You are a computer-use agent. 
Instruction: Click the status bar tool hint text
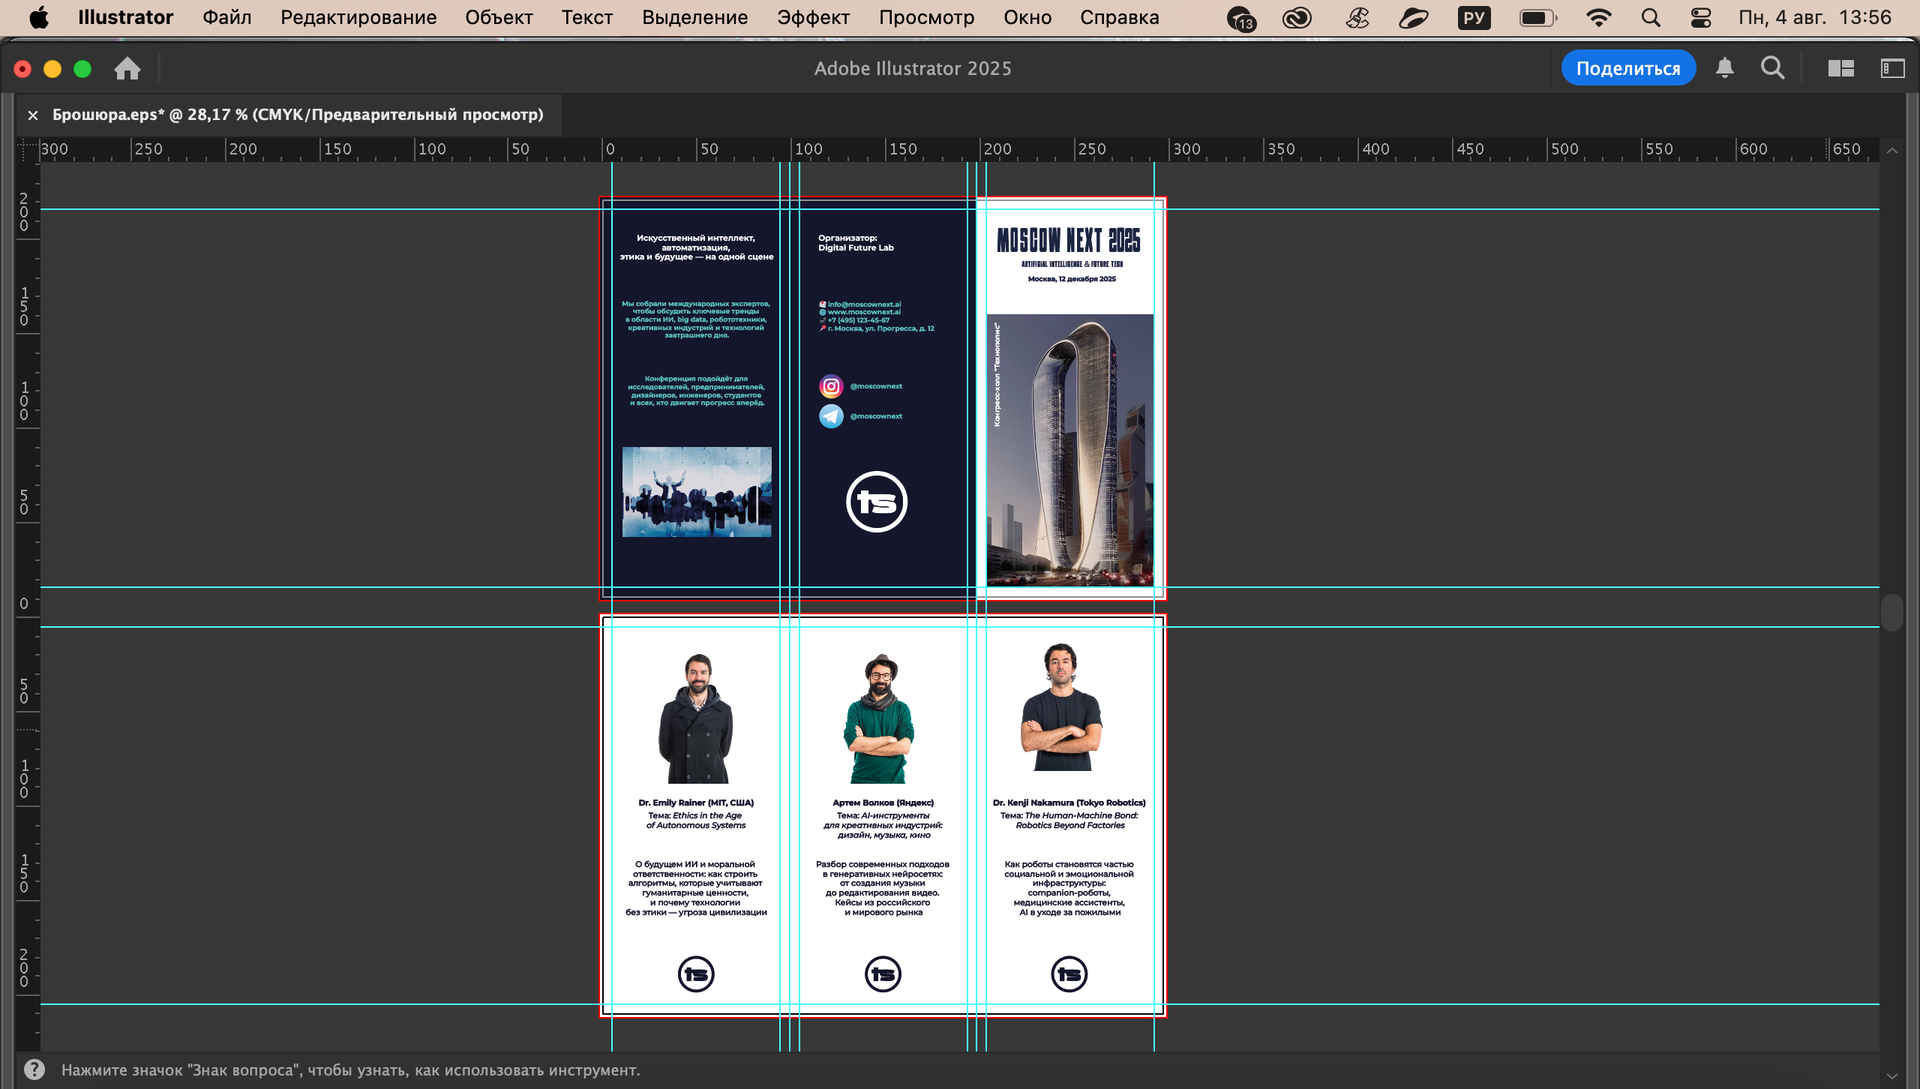[350, 1070]
